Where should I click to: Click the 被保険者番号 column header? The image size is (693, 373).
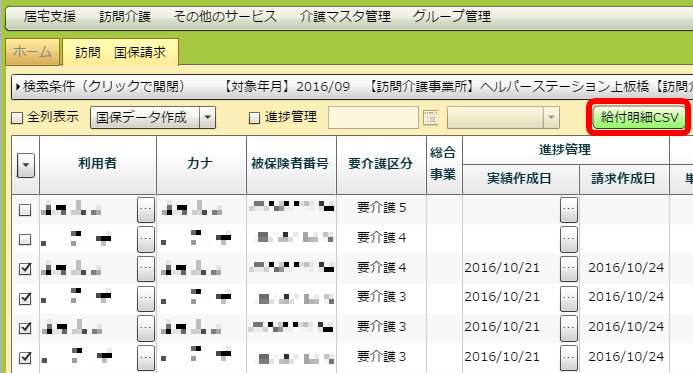pyautogui.click(x=291, y=164)
